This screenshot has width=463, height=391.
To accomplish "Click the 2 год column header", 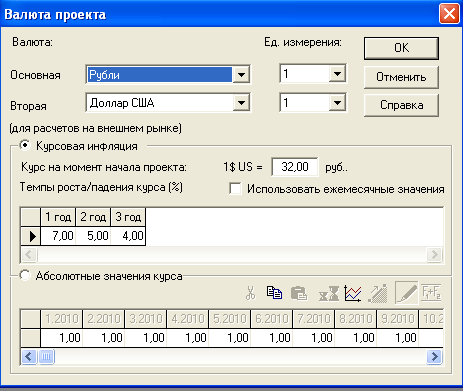I will [x=93, y=217].
